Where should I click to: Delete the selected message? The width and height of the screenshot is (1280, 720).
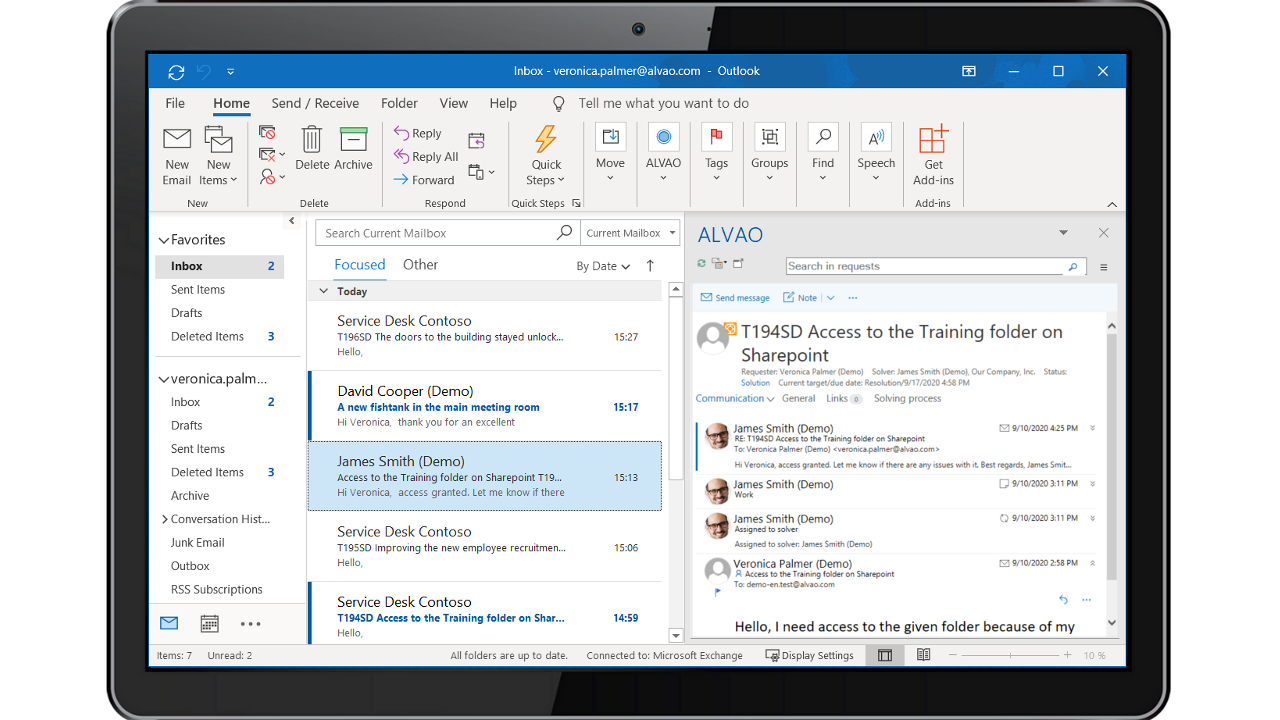[312, 149]
